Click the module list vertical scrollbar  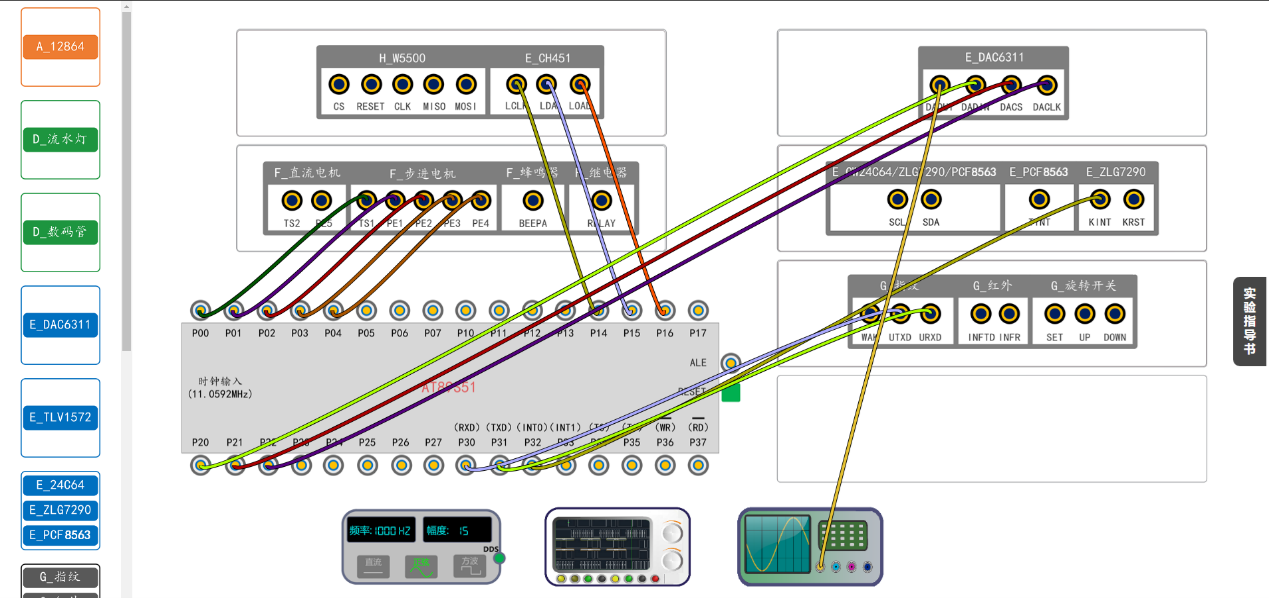coord(127,180)
